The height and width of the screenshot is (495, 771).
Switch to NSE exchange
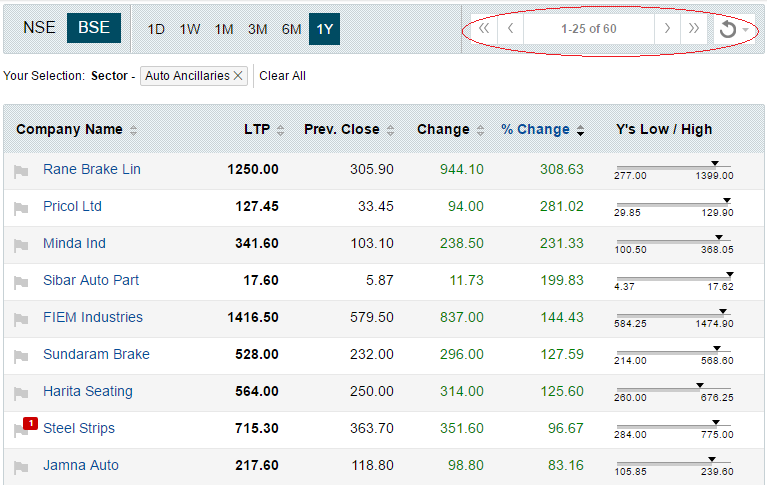[x=40, y=28]
